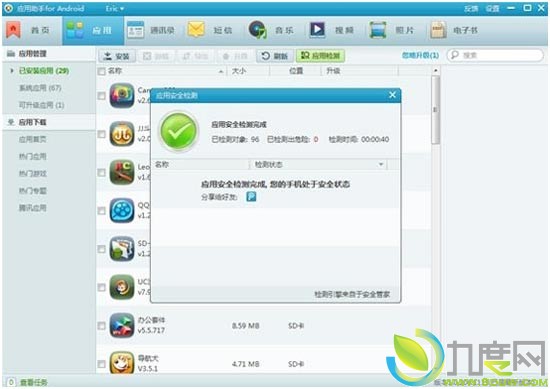550x389 pixels.
Task: Click the 搜索 search field
Action: click(495, 55)
